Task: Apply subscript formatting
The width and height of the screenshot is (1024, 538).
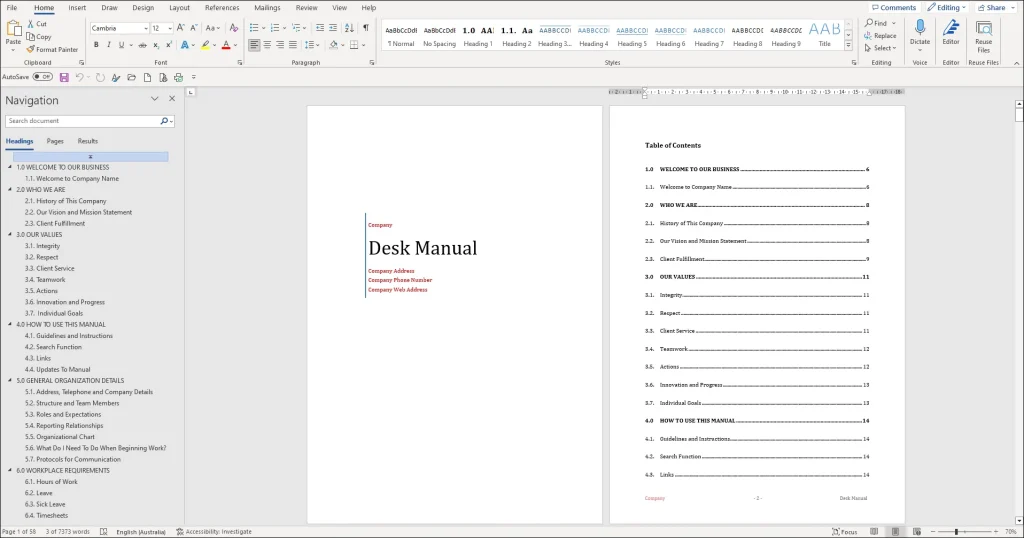Action: (155, 45)
